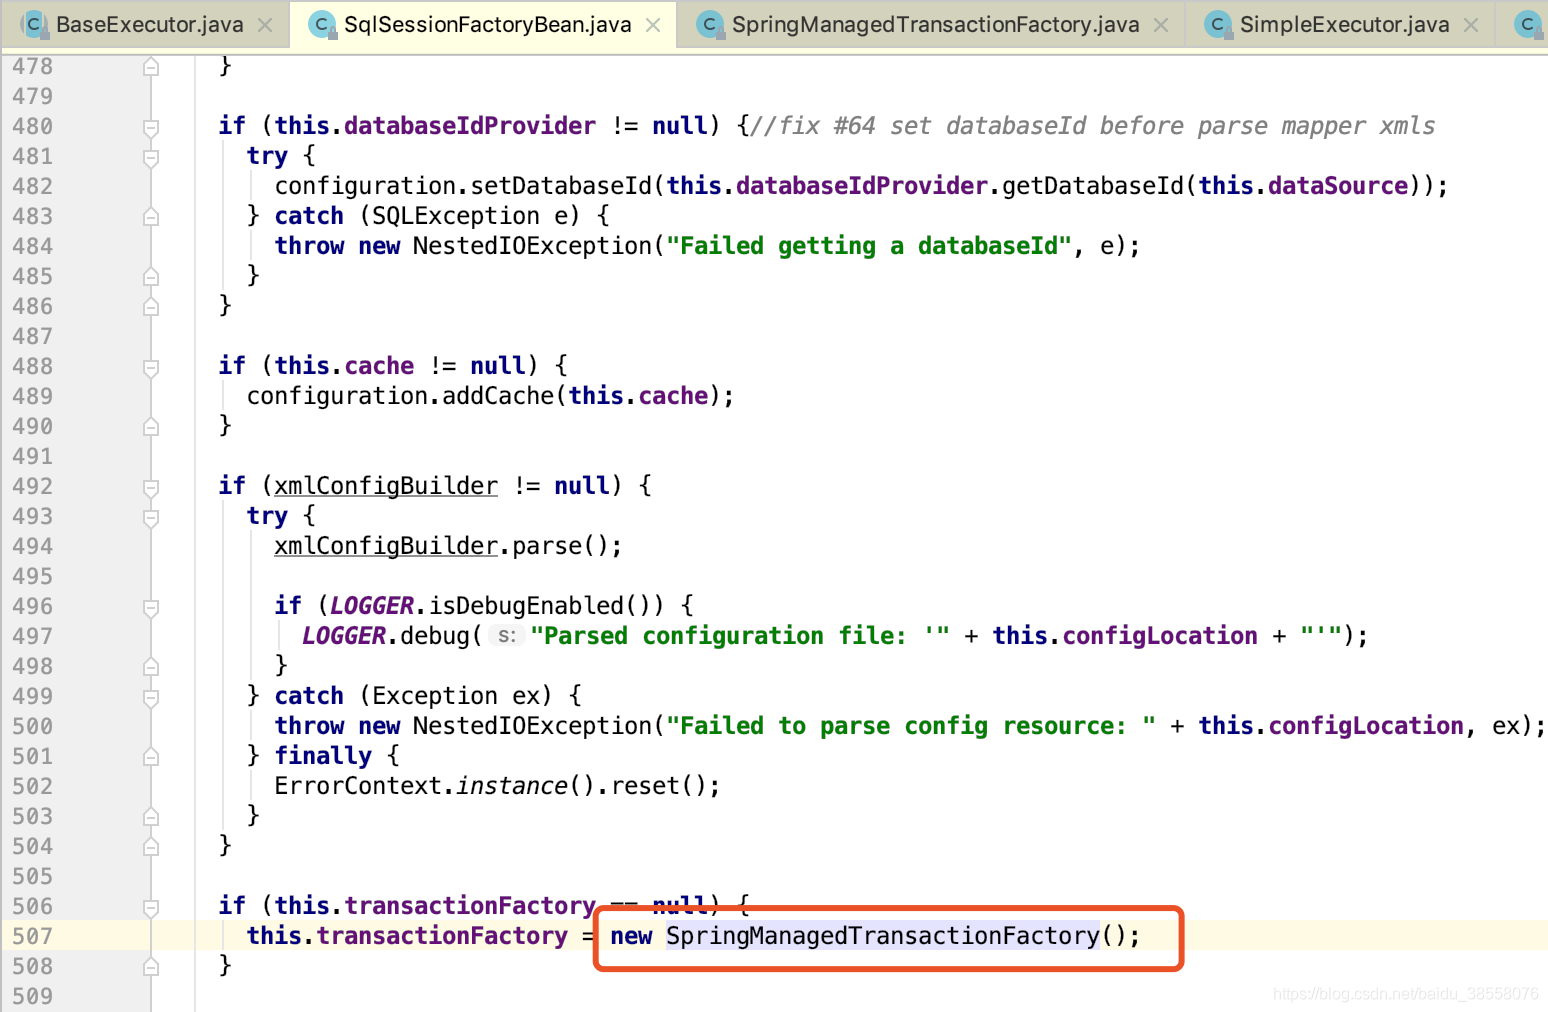Click line number 494 in the gutter
This screenshot has height=1012, width=1548.
[33, 546]
